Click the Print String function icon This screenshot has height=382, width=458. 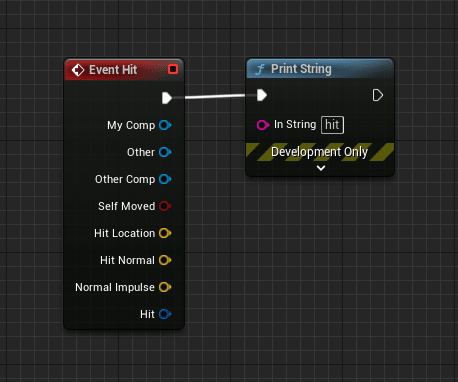[260, 69]
